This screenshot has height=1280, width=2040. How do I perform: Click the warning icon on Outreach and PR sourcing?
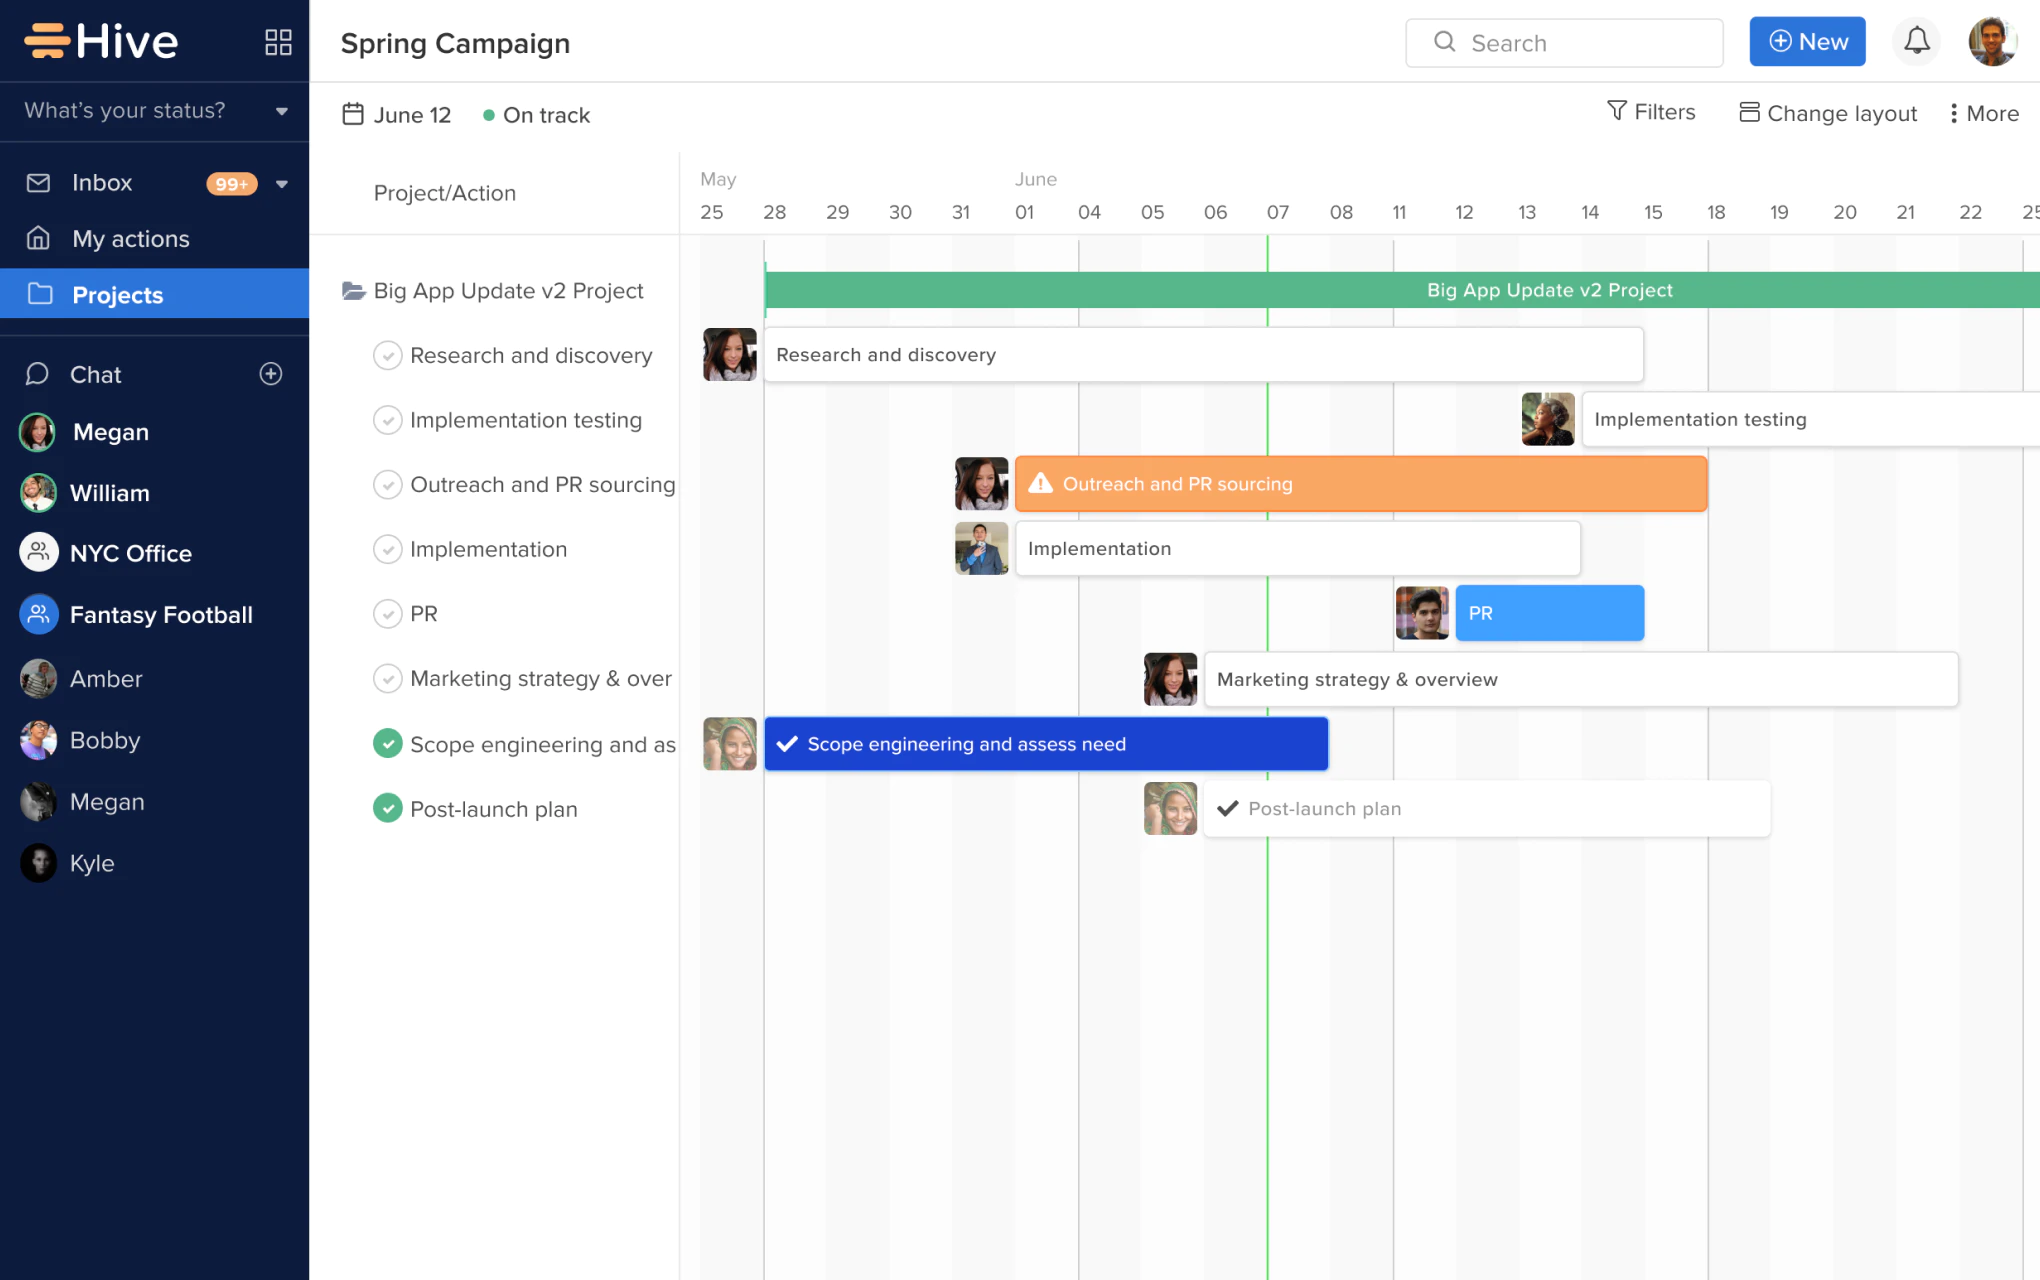1039,484
